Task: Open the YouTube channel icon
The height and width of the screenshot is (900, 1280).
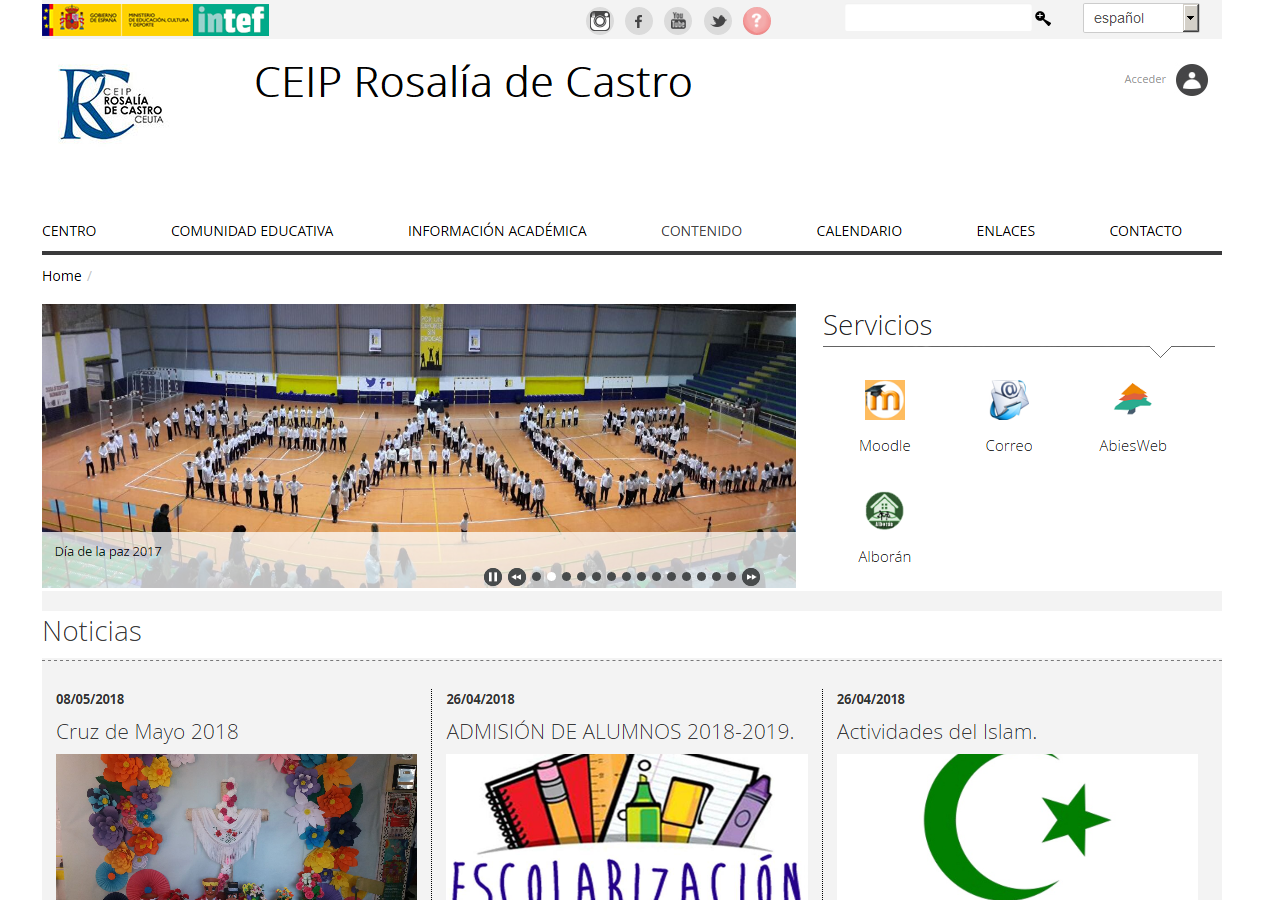Action: pos(678,21)
